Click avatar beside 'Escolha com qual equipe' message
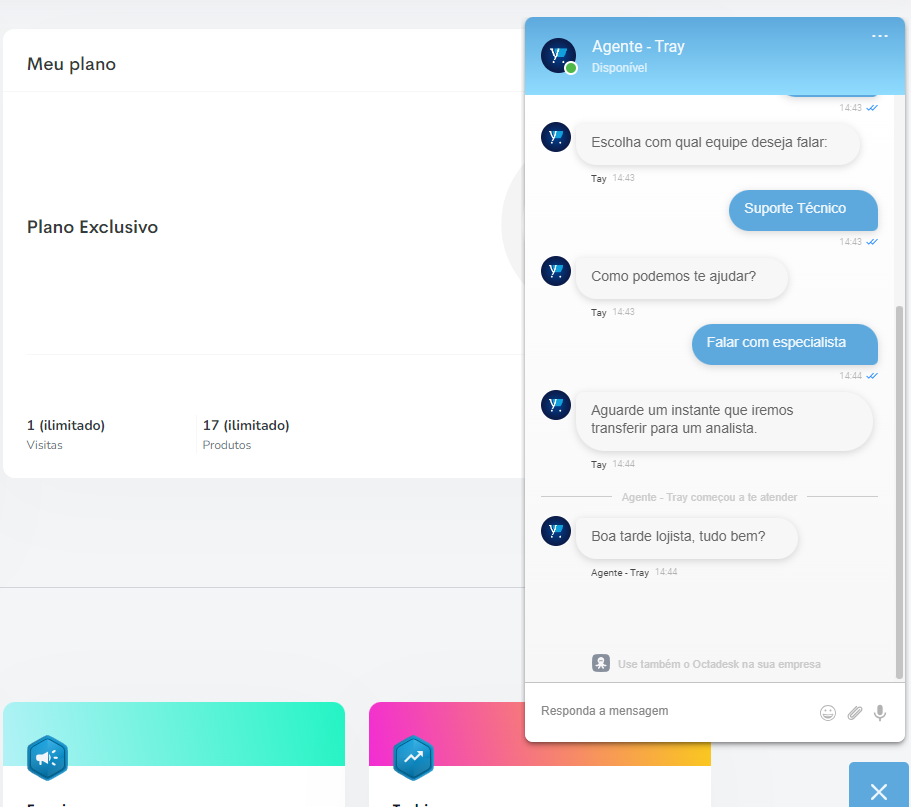 [556, 137]
